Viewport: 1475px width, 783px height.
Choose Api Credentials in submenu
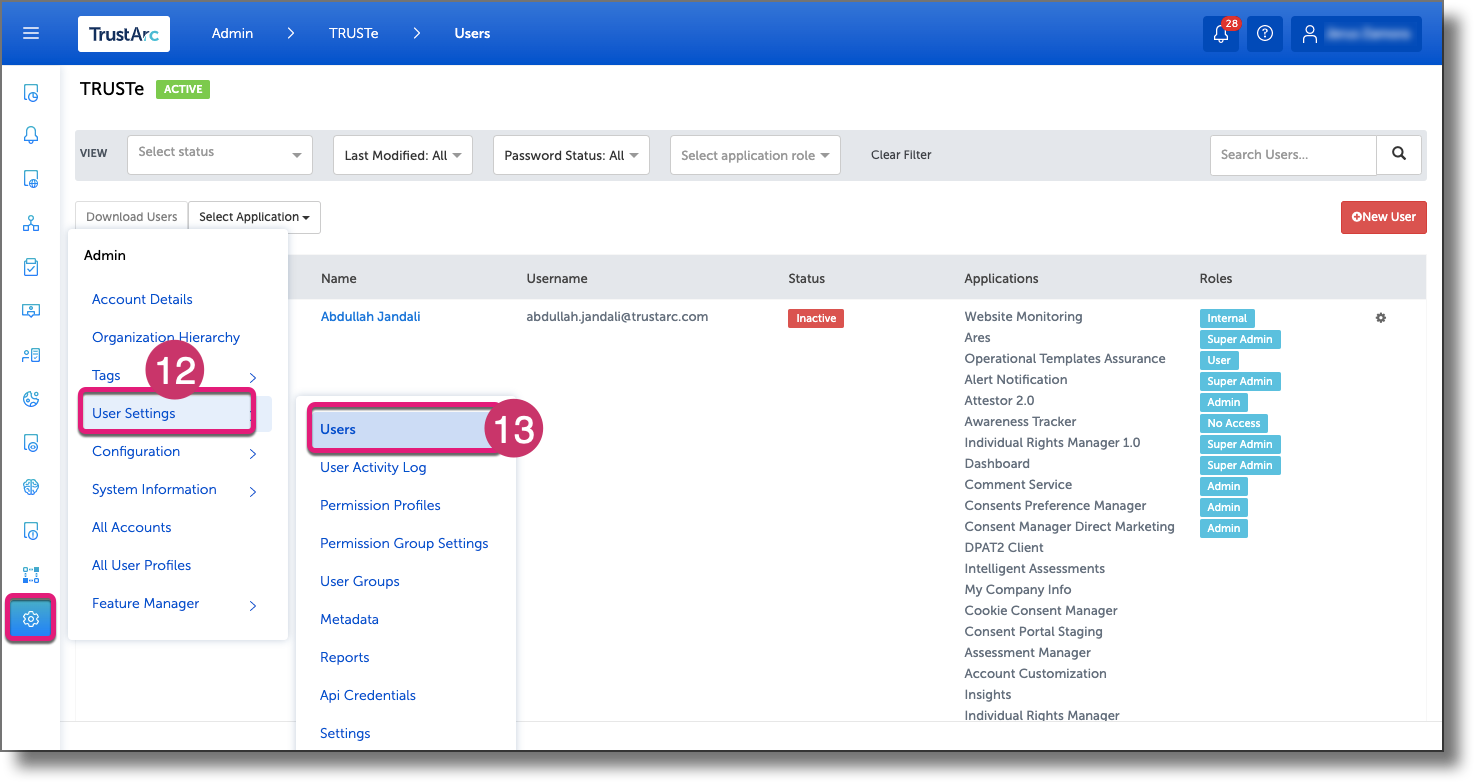pos(368,695)
